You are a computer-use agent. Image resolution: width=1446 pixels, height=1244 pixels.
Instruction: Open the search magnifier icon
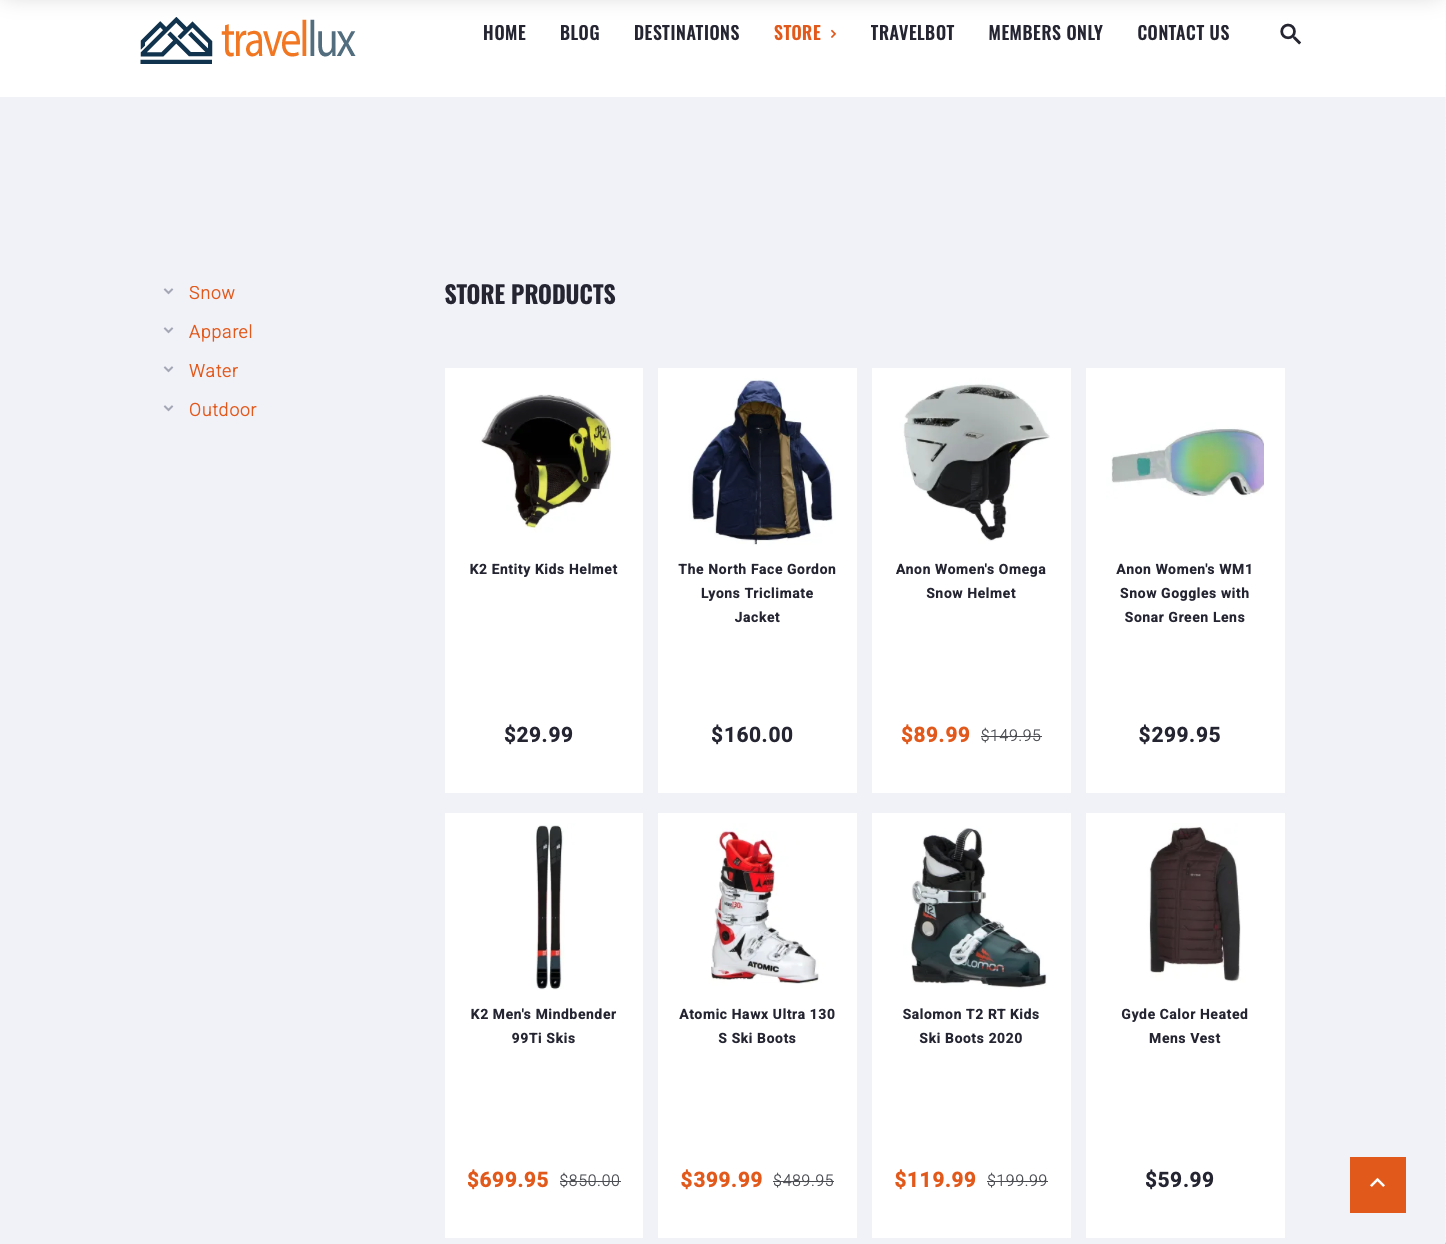pos(1290,34)
